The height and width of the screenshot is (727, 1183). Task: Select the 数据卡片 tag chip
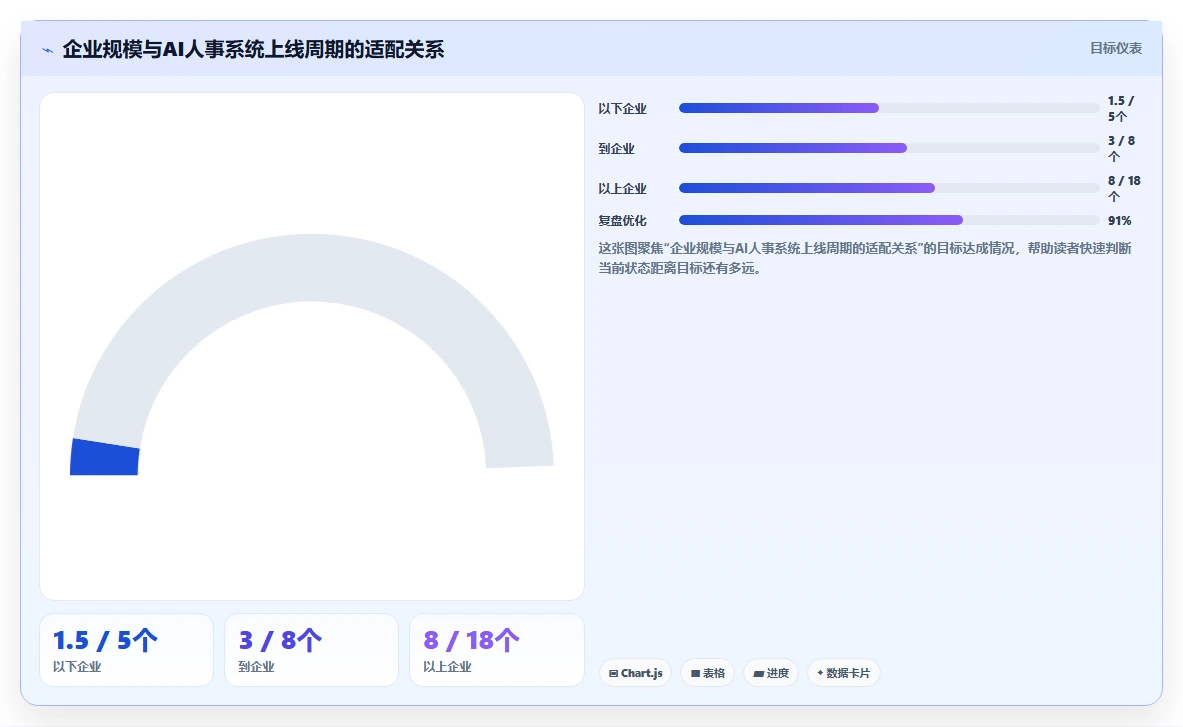tap(843, 673)
